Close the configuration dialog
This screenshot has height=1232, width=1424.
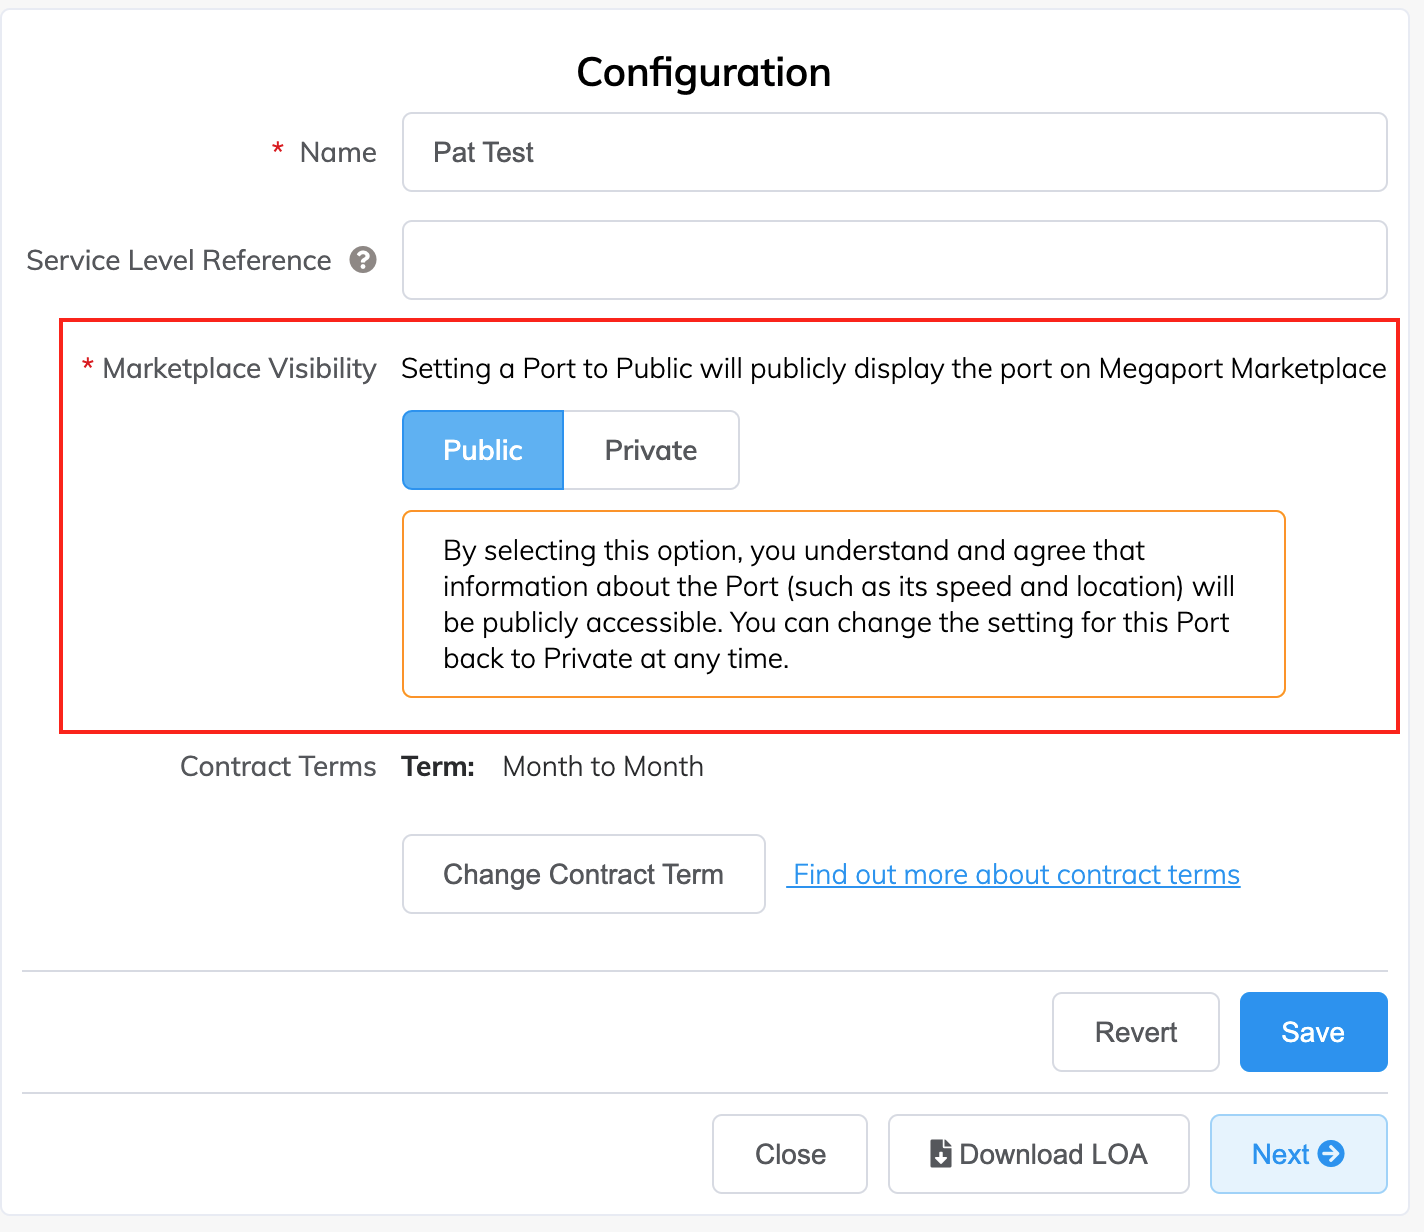tap(789, 1154)
